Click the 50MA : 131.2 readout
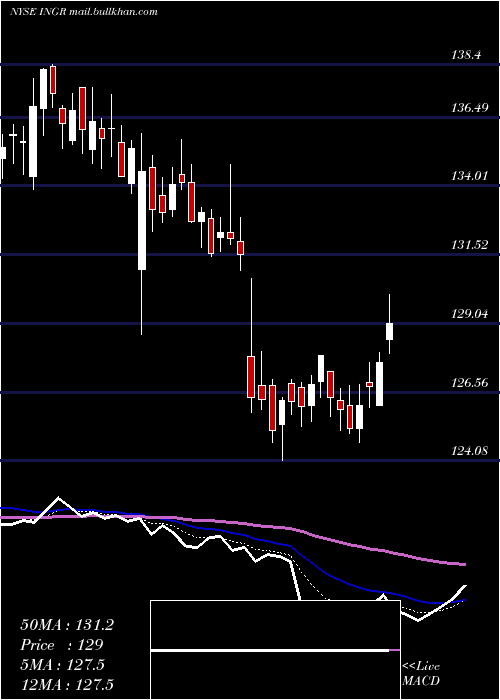The height and width of the screenshot is (700, 500). 67,625
